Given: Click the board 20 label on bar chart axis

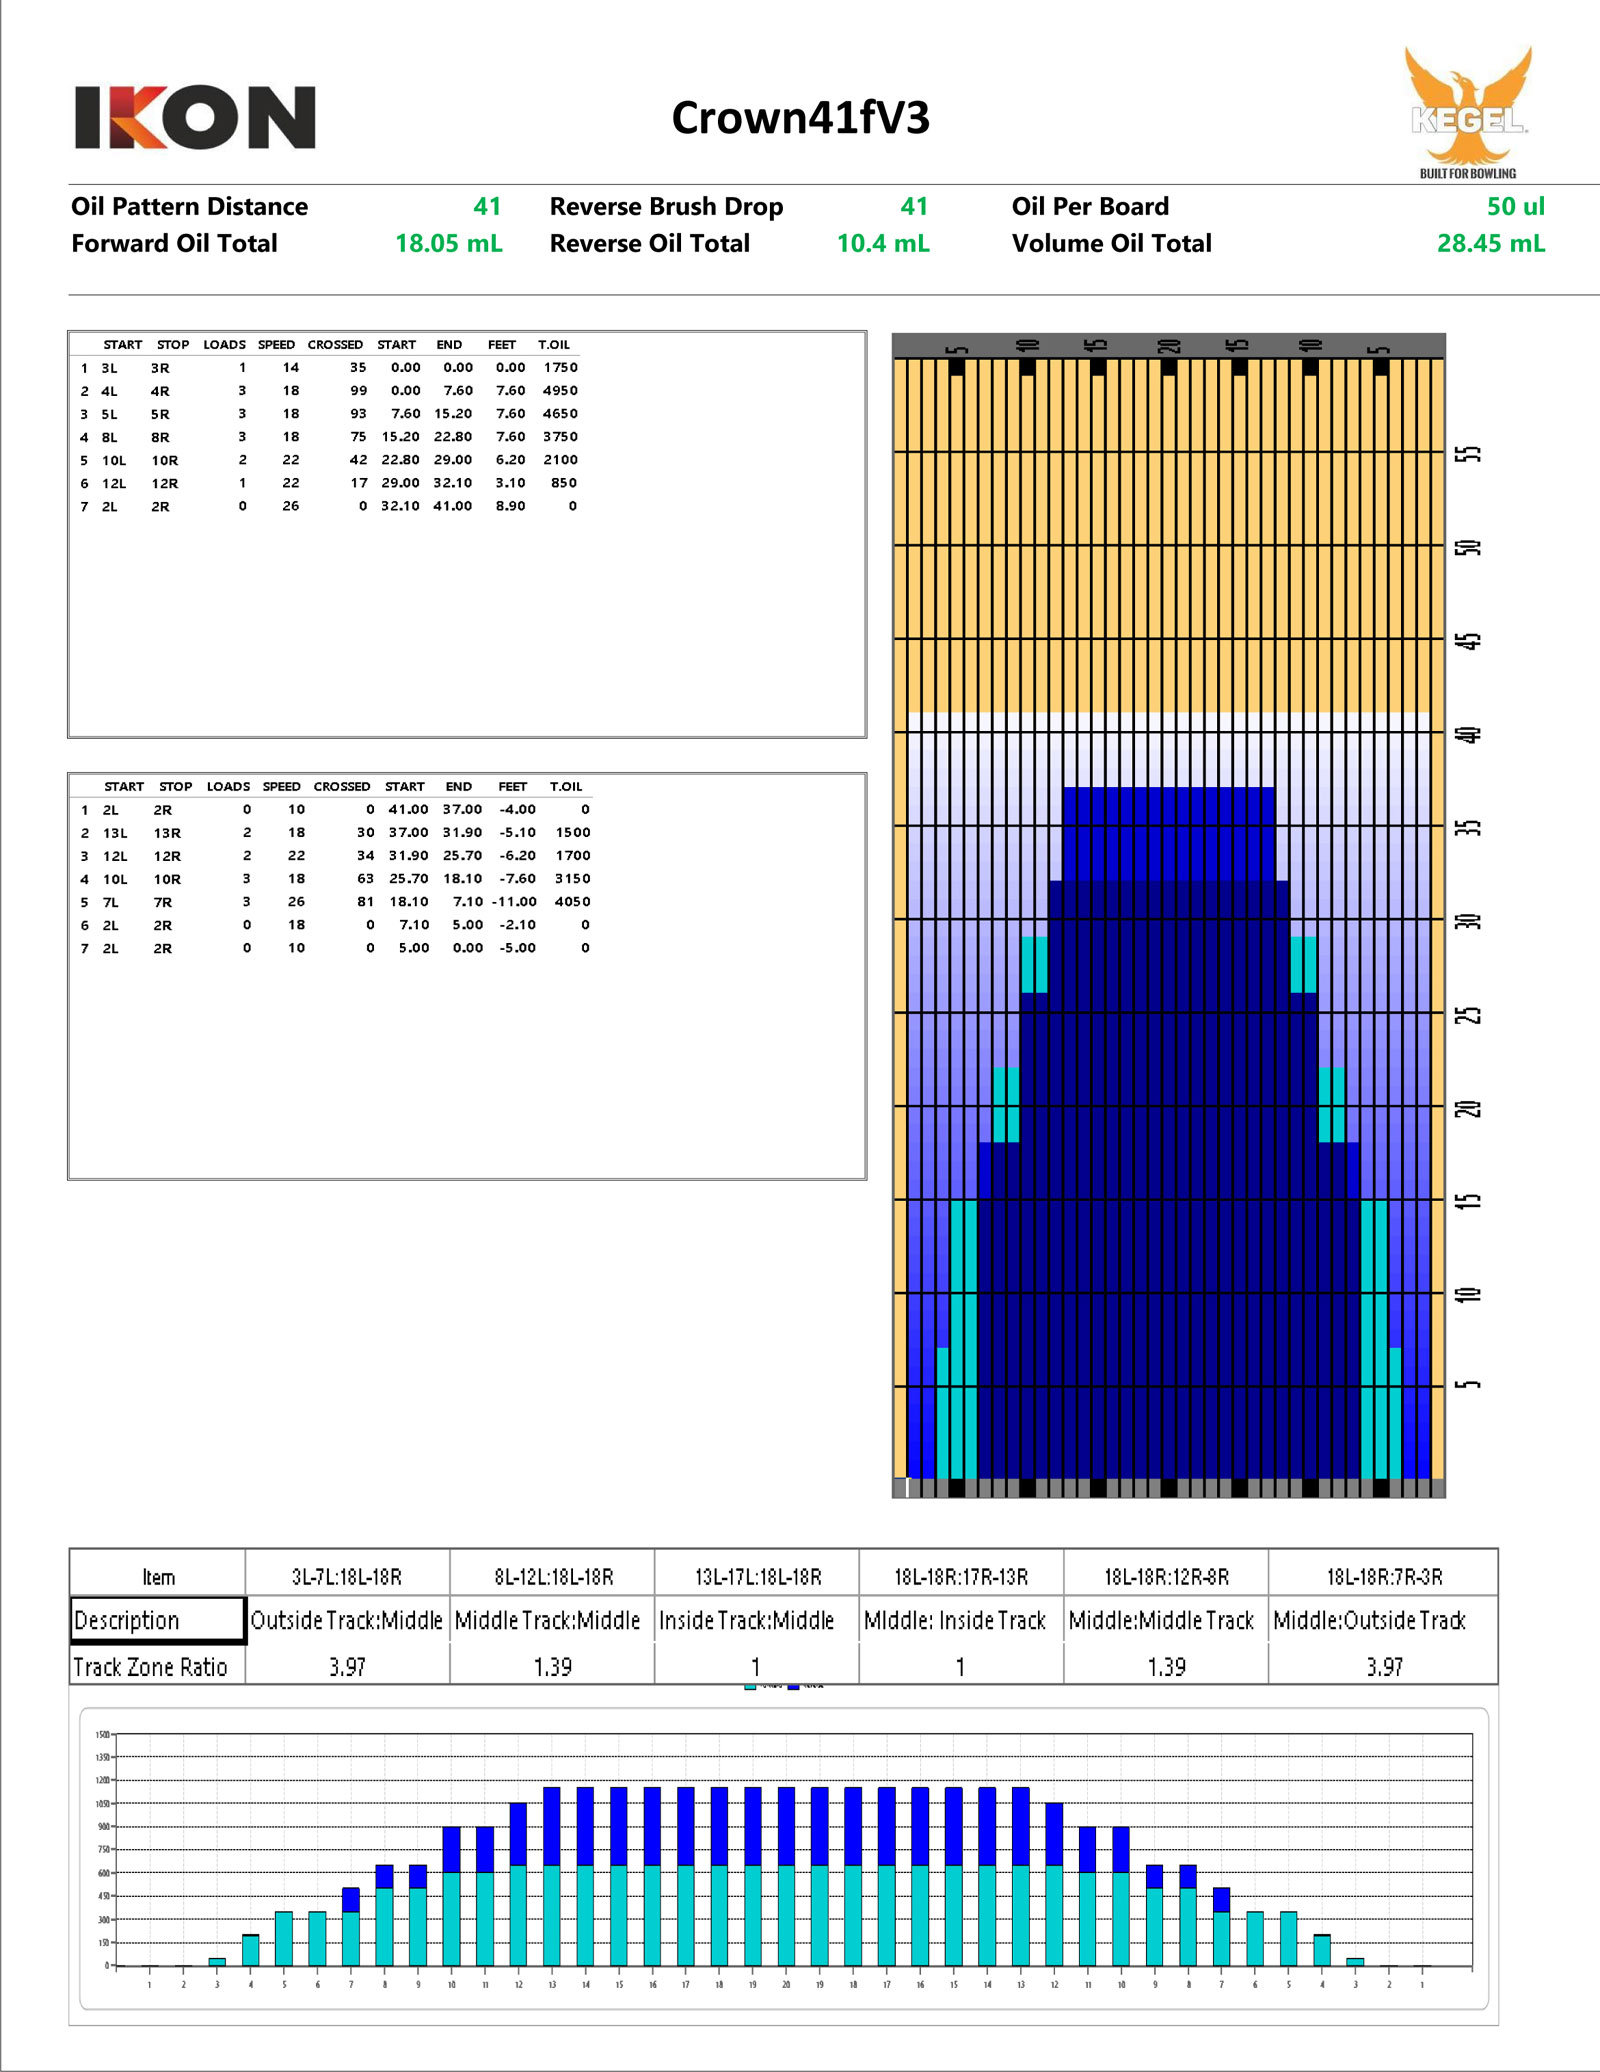Looking at the screenshot, I should pos(786,1985).
